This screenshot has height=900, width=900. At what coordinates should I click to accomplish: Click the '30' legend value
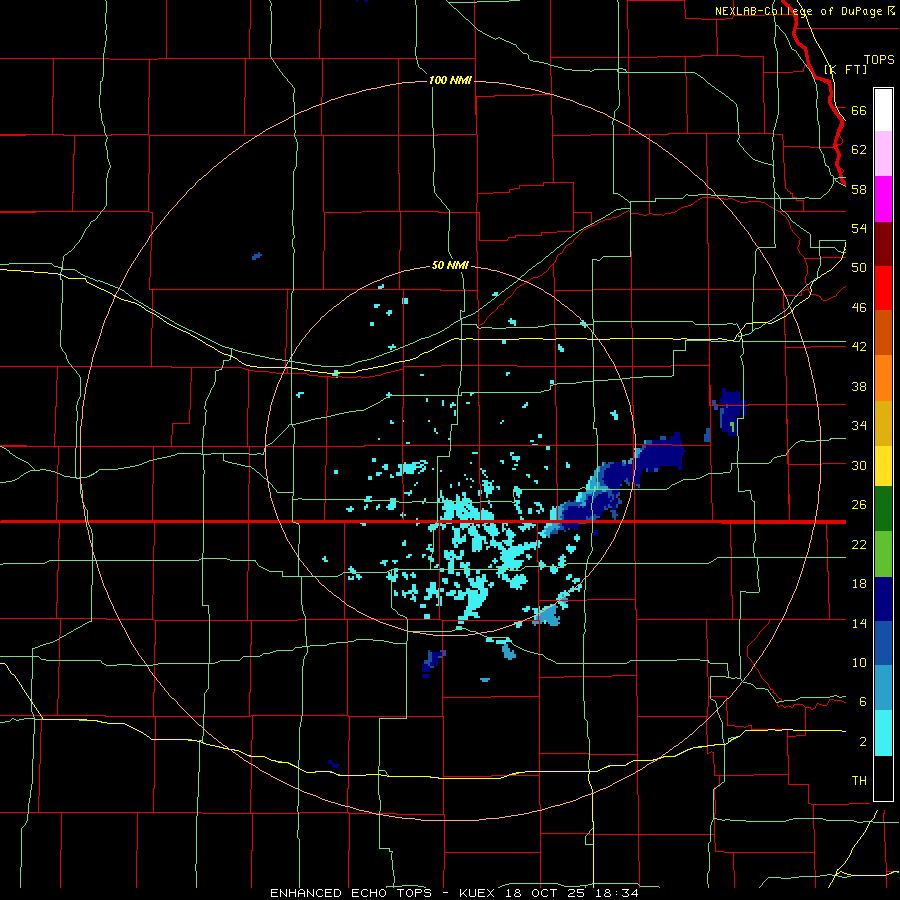(859, 465)
